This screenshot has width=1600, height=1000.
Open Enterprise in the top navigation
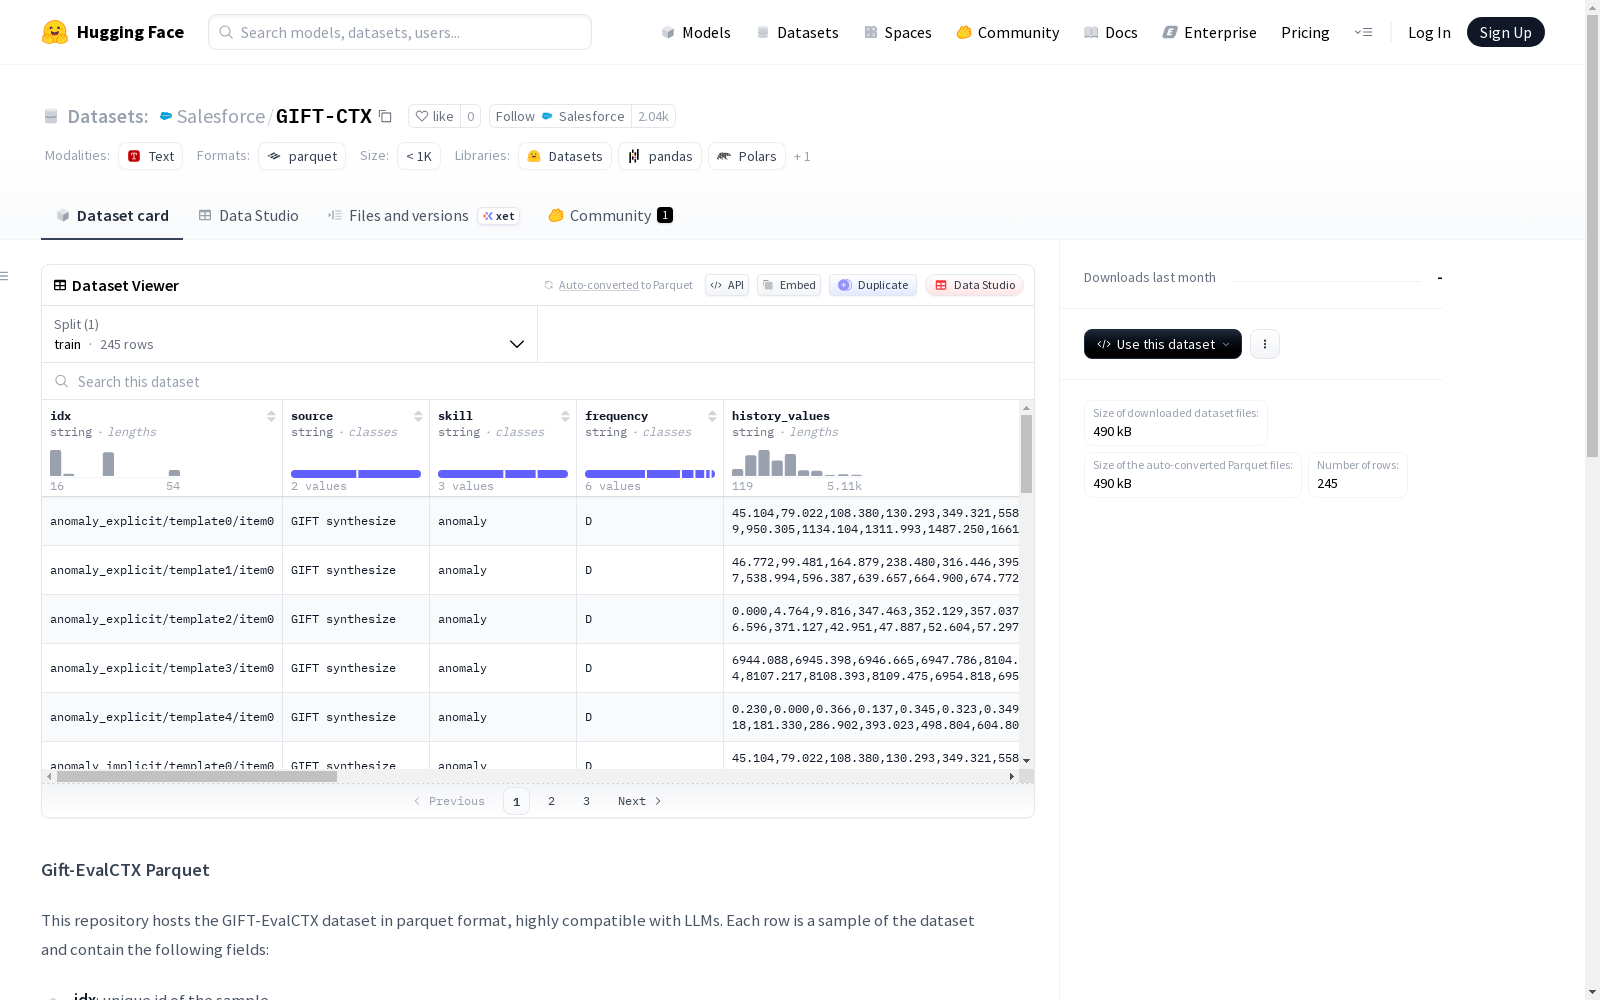[1209, 32]
